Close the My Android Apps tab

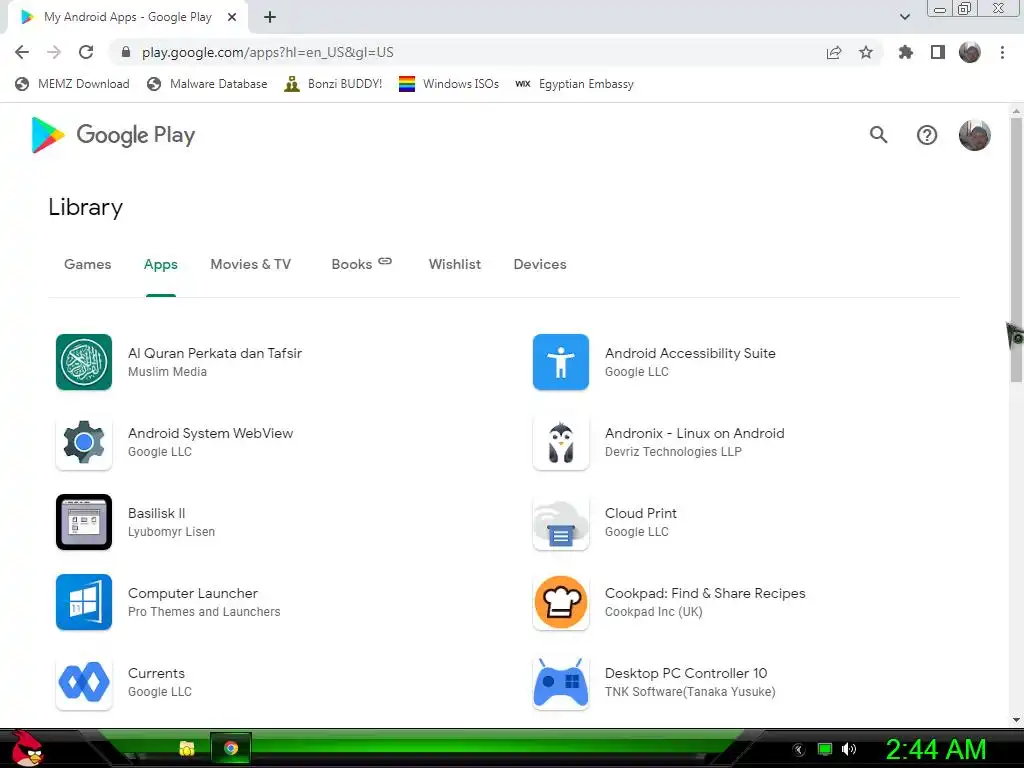pyautogui.click(x=232, y=17)
